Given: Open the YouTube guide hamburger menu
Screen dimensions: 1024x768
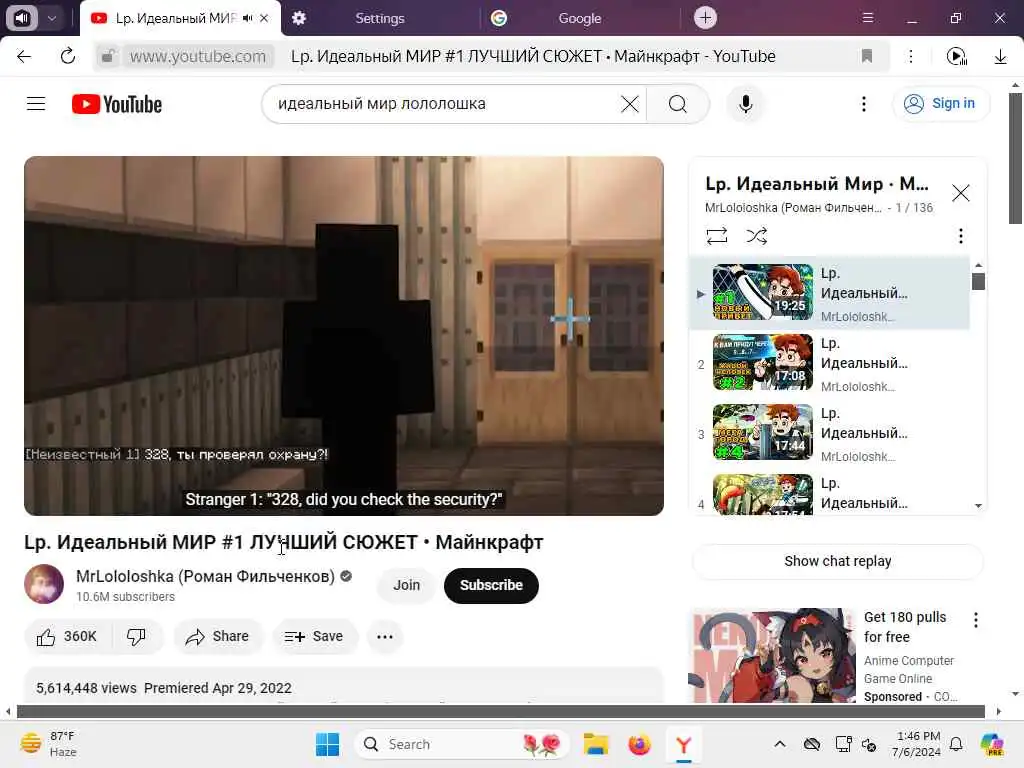Looking at the screenshot, I should 36,104.
